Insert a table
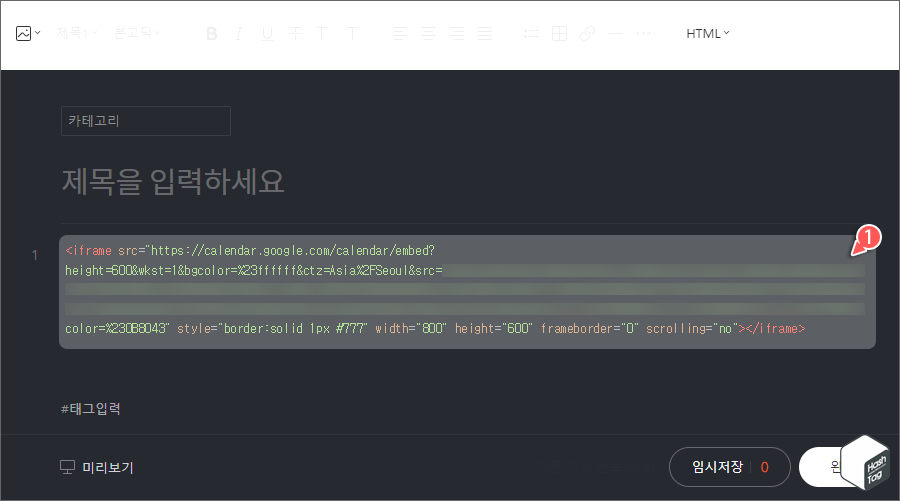900x501 pixels. click(559, 34)
